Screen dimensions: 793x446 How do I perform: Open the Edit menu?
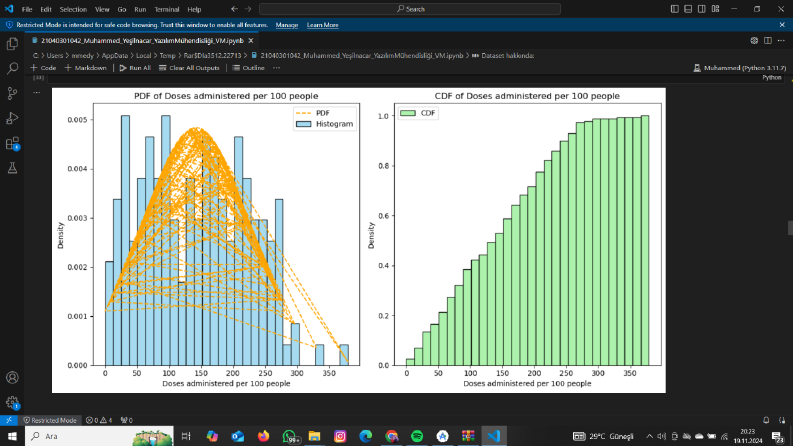tap(46, 9)
